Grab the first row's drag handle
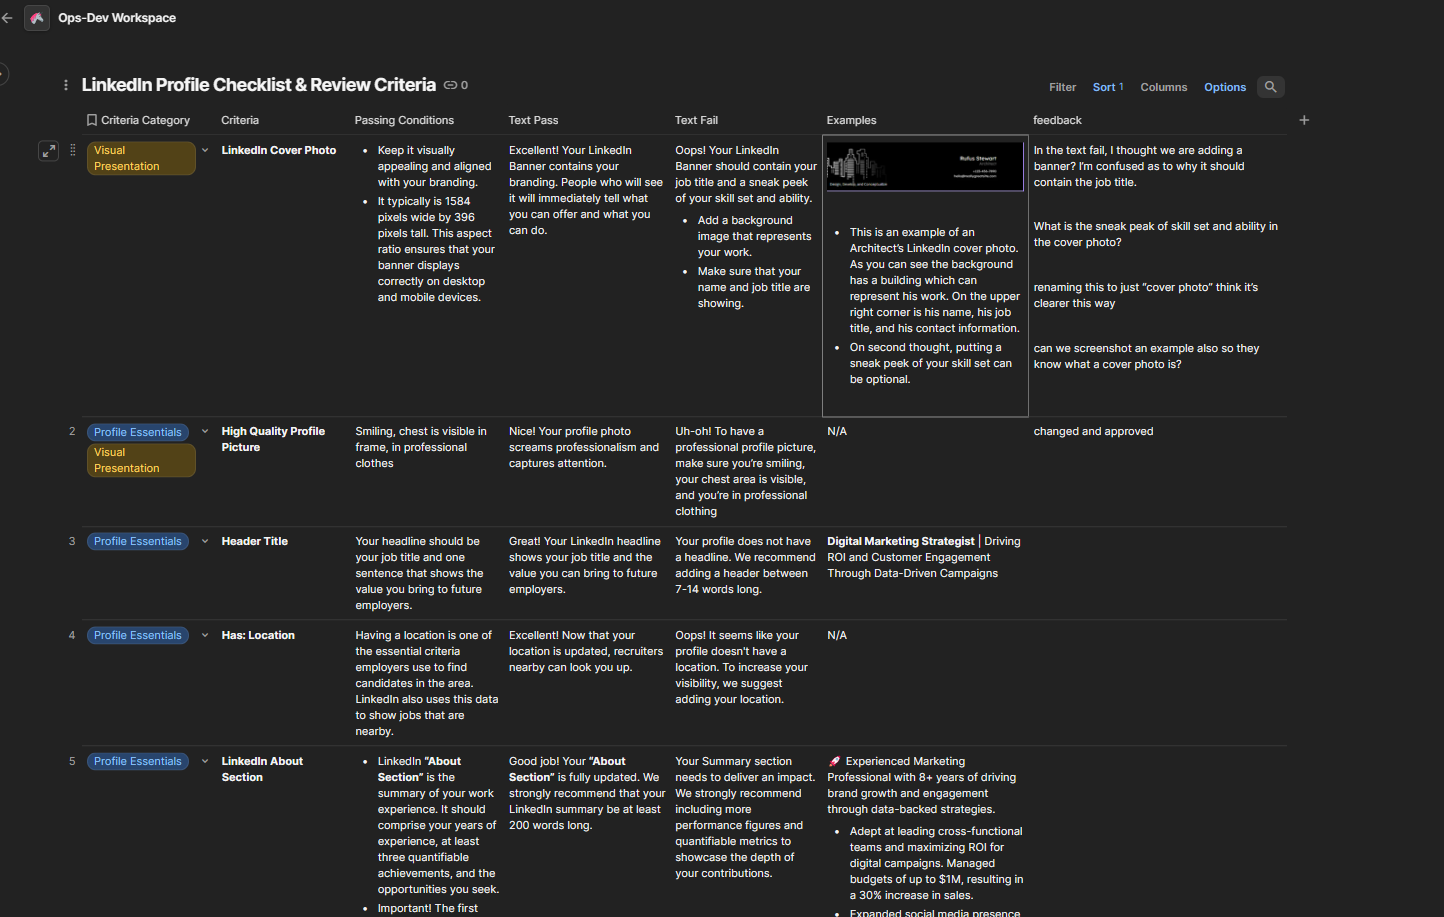This screenshot has height=917, width=1444. click(x=72, y=150)
